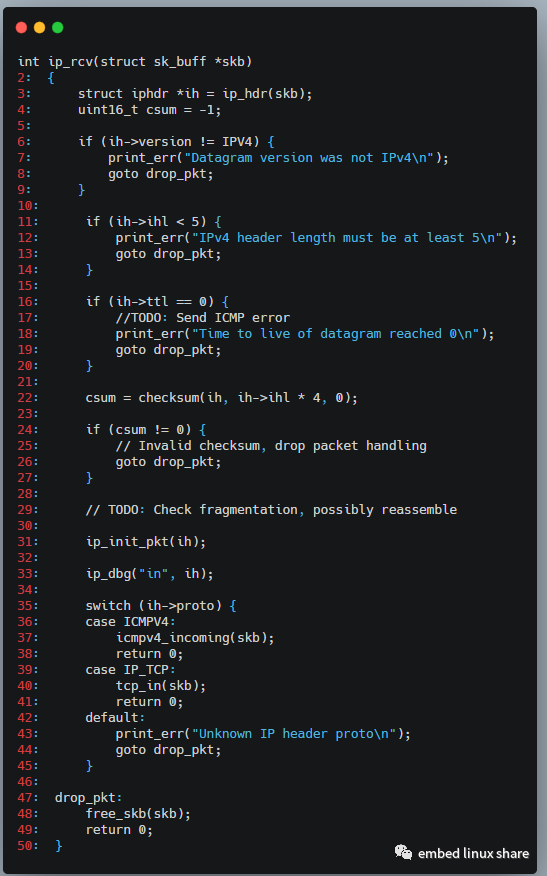Click the uint16_t csum declaration
Screen dimensions: 547x876
click(150, 110)
